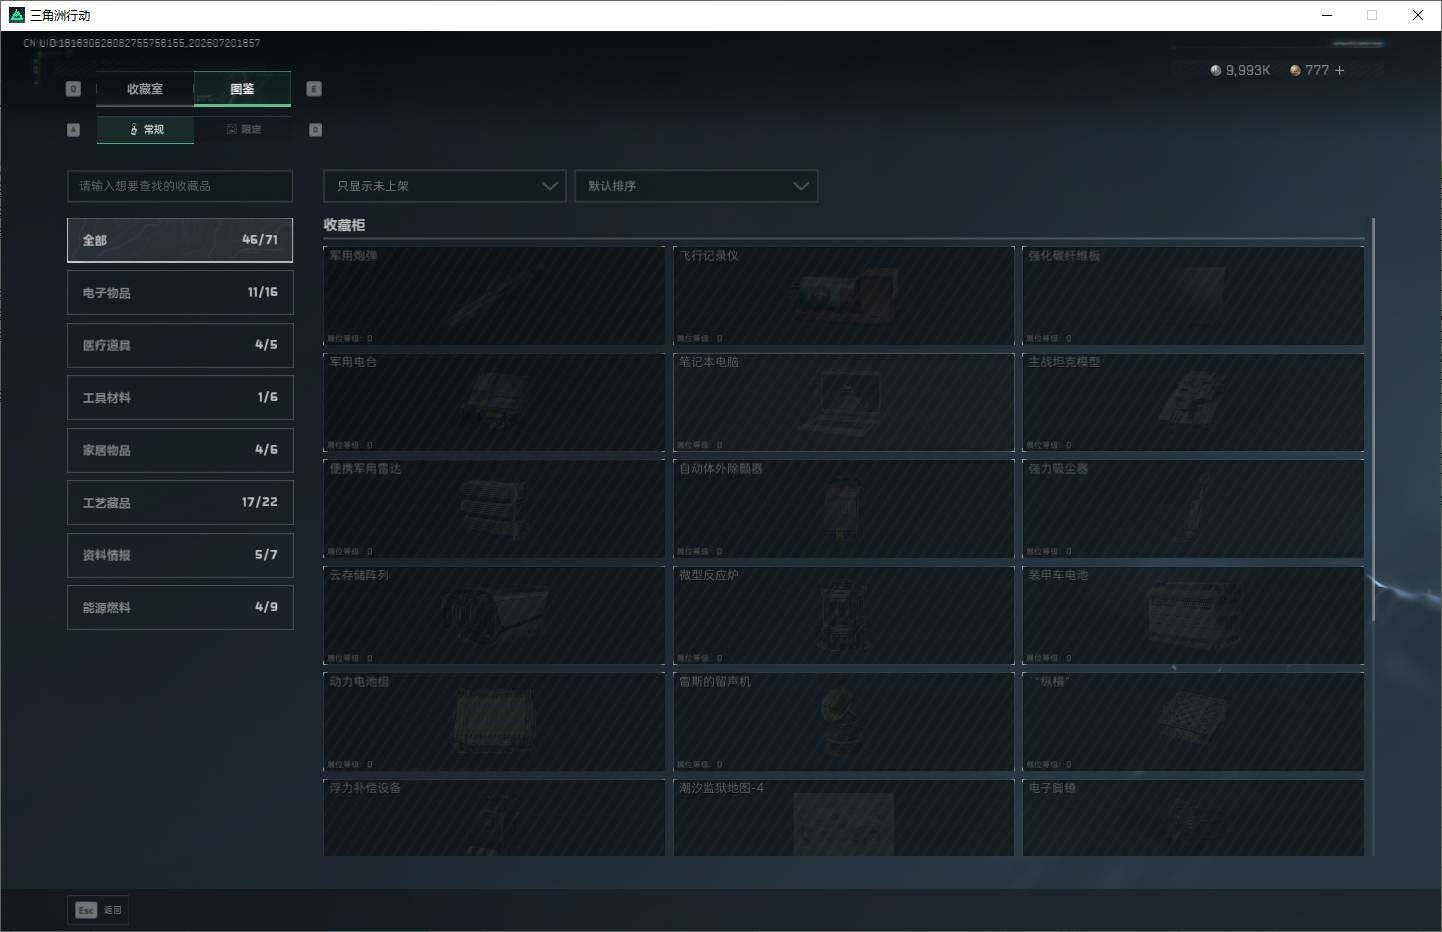Select the 图鉴 tab
The image size is (1442, 932).
coord(242,89)
